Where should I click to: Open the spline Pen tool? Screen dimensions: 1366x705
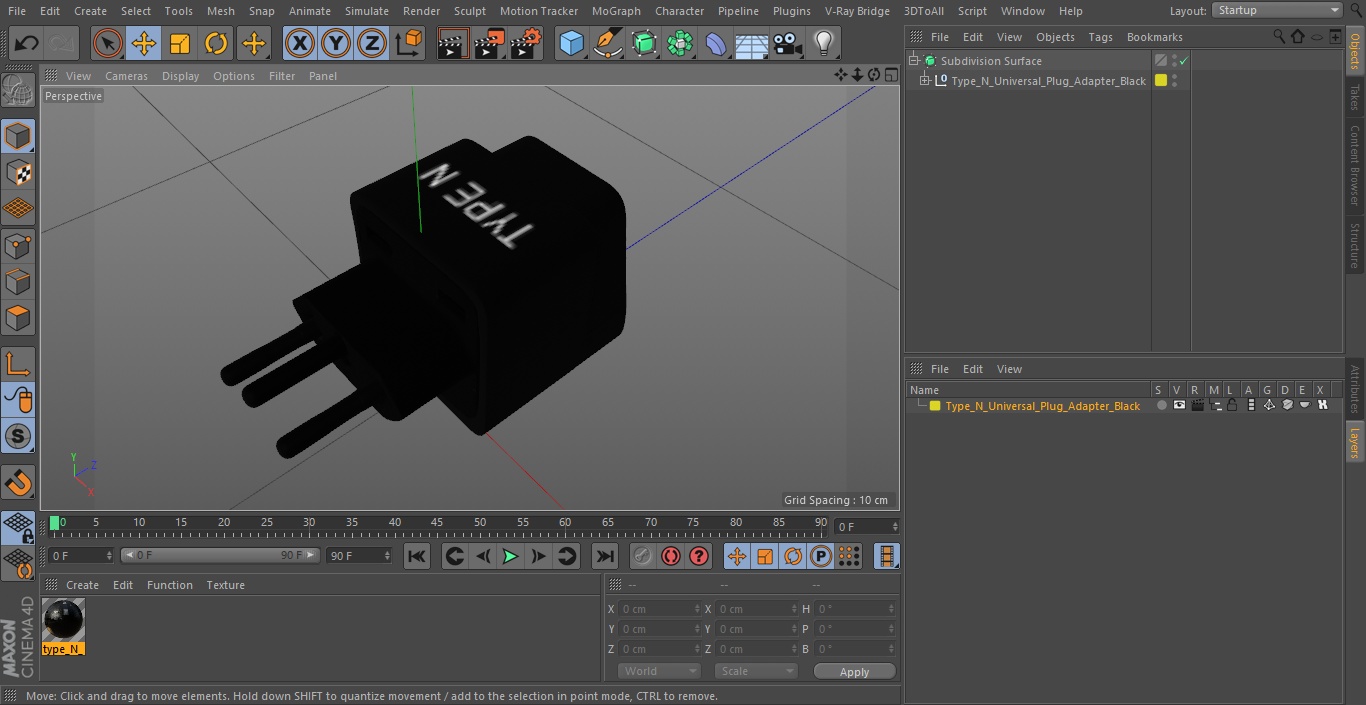click(607, 43)
